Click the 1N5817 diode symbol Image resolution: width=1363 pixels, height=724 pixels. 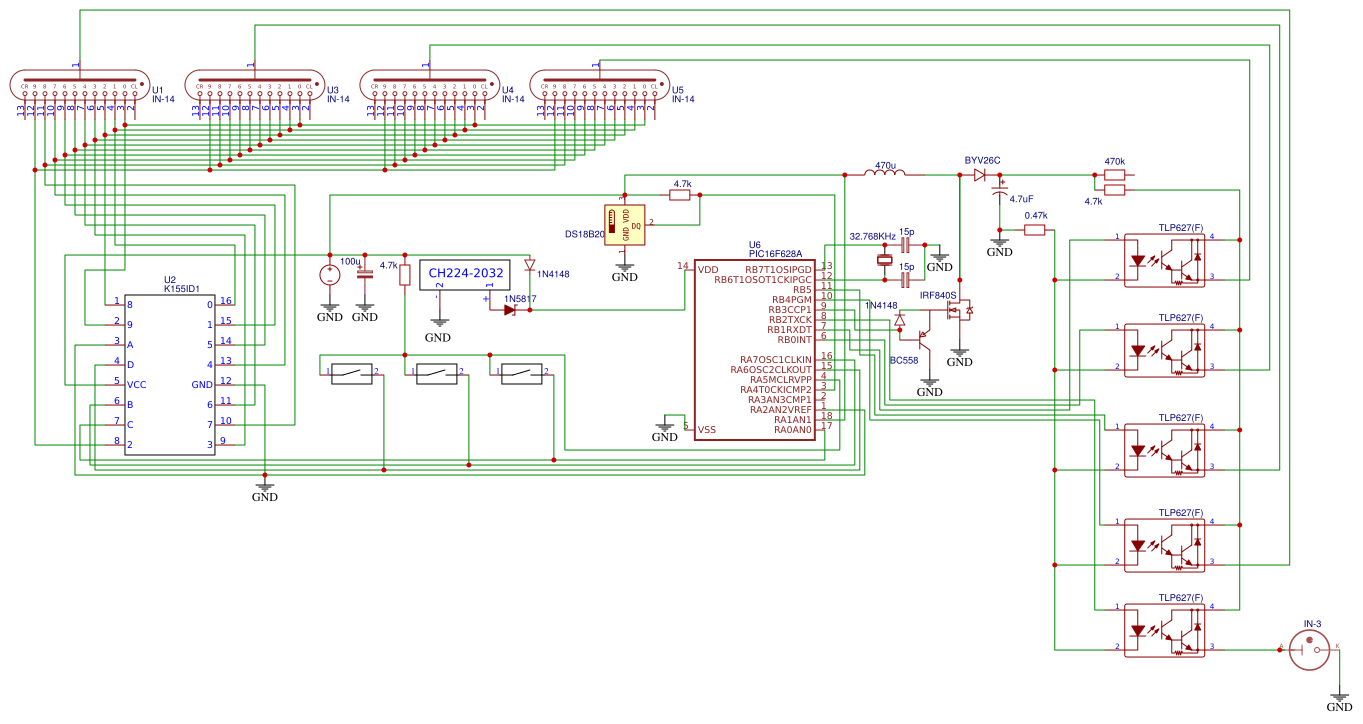click(510, 310)
